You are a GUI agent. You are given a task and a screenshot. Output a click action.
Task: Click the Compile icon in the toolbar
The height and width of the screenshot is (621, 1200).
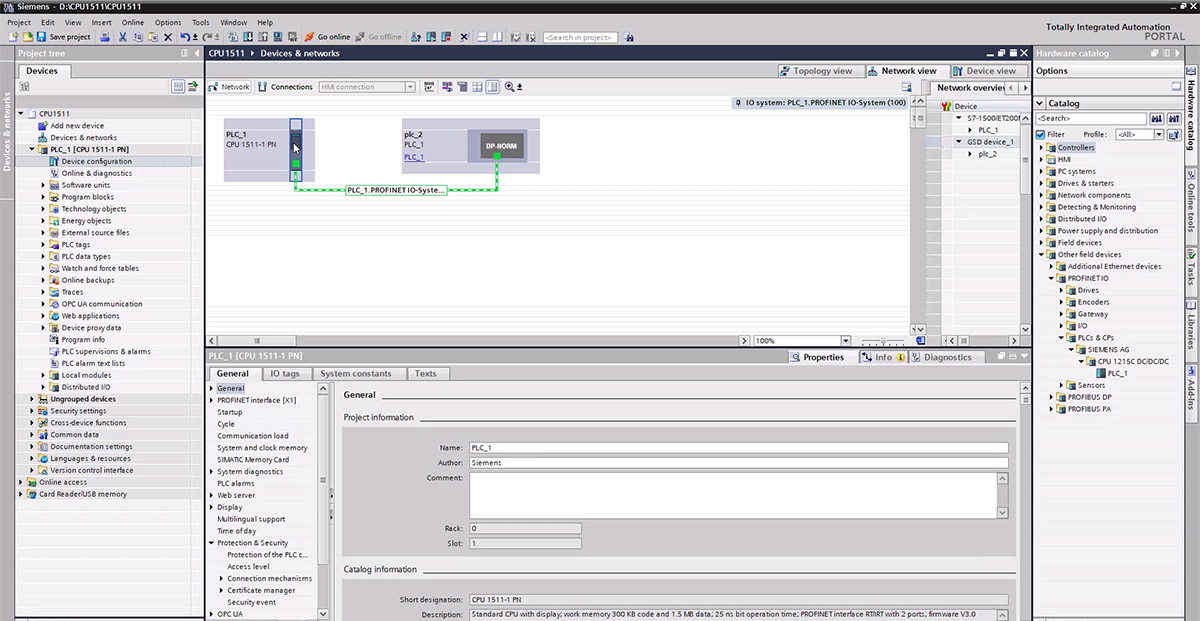coord(232,37)
